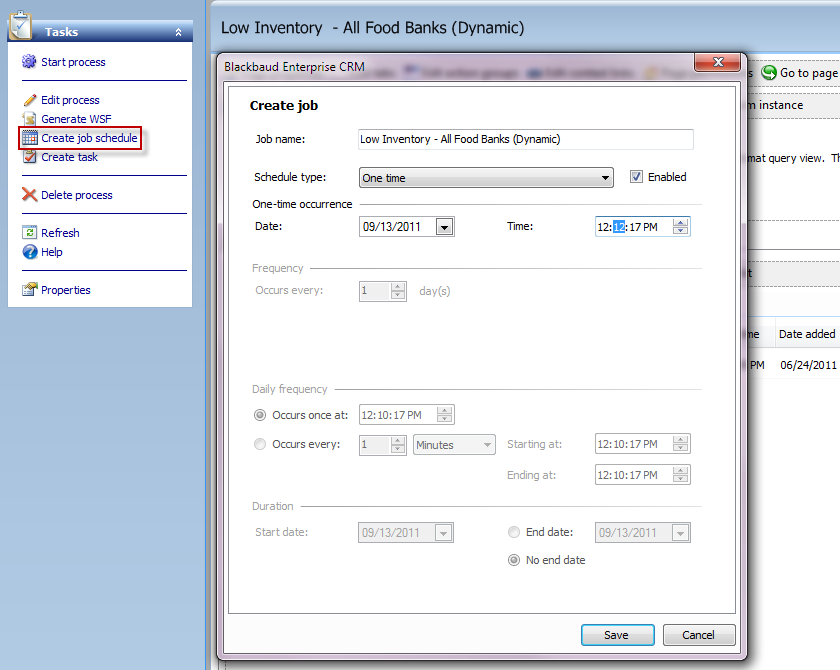The image size is (840, 670).
Task: Select the Create task link
Action: click(70, 157)
